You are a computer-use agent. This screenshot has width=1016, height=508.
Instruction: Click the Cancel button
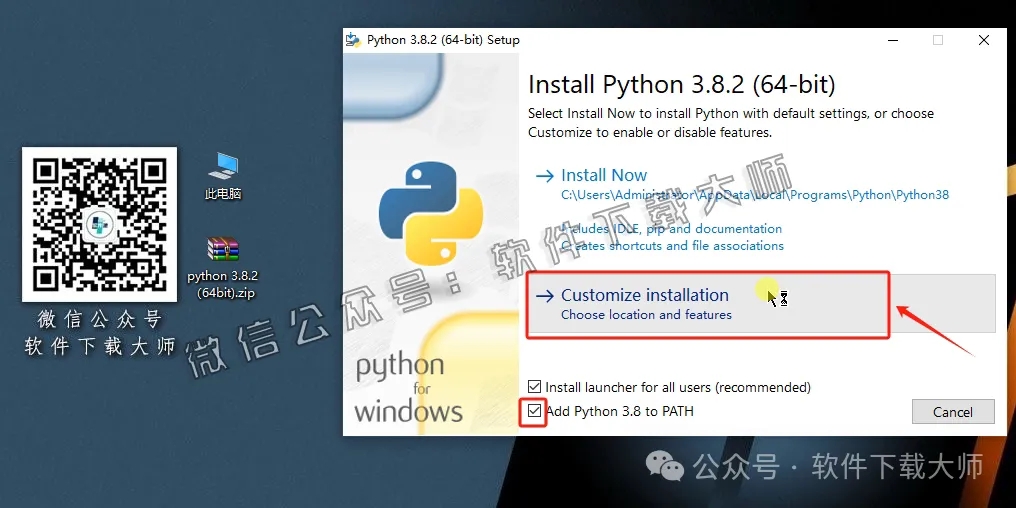click(x=952, y=412)
